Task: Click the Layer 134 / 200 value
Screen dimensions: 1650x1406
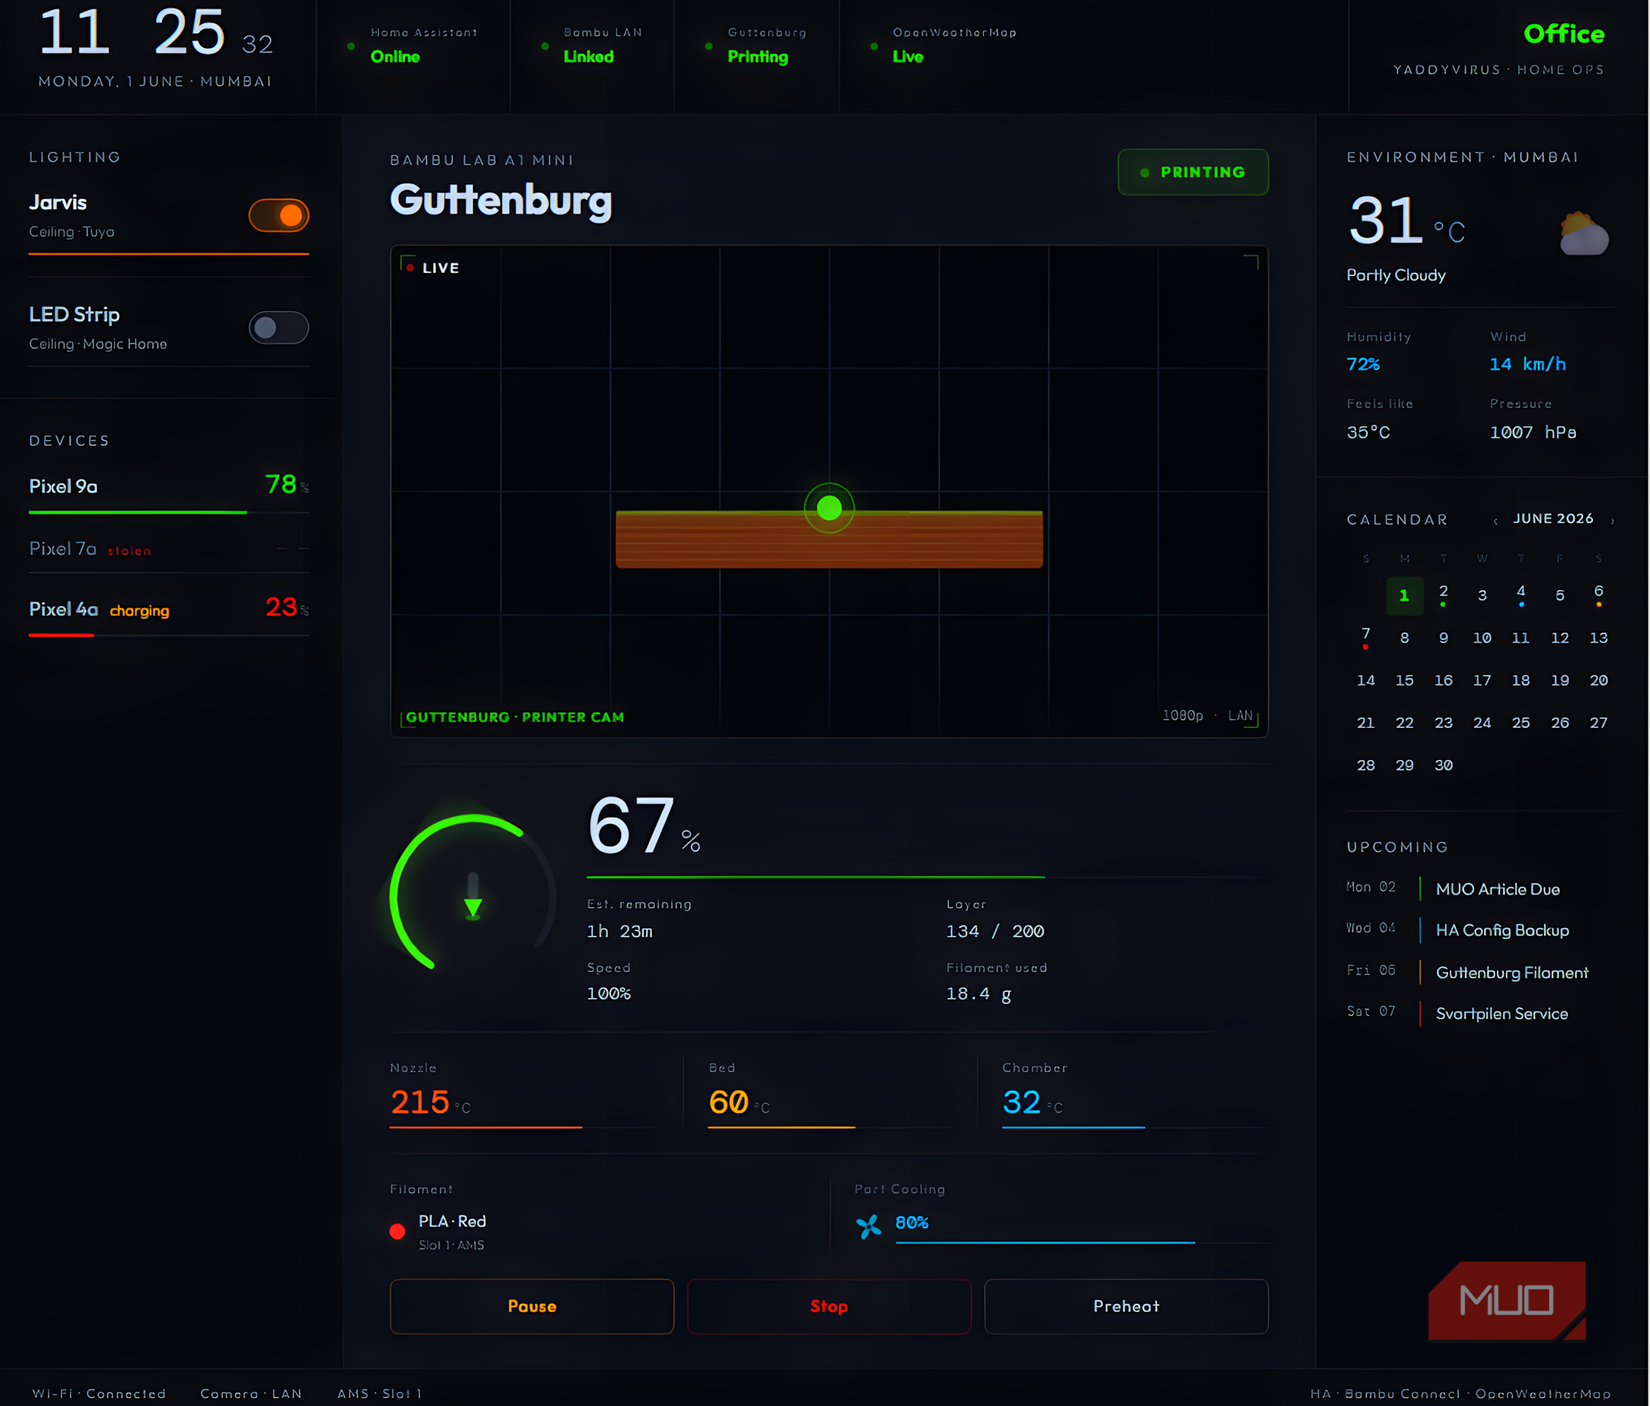Action: point(995,931)
